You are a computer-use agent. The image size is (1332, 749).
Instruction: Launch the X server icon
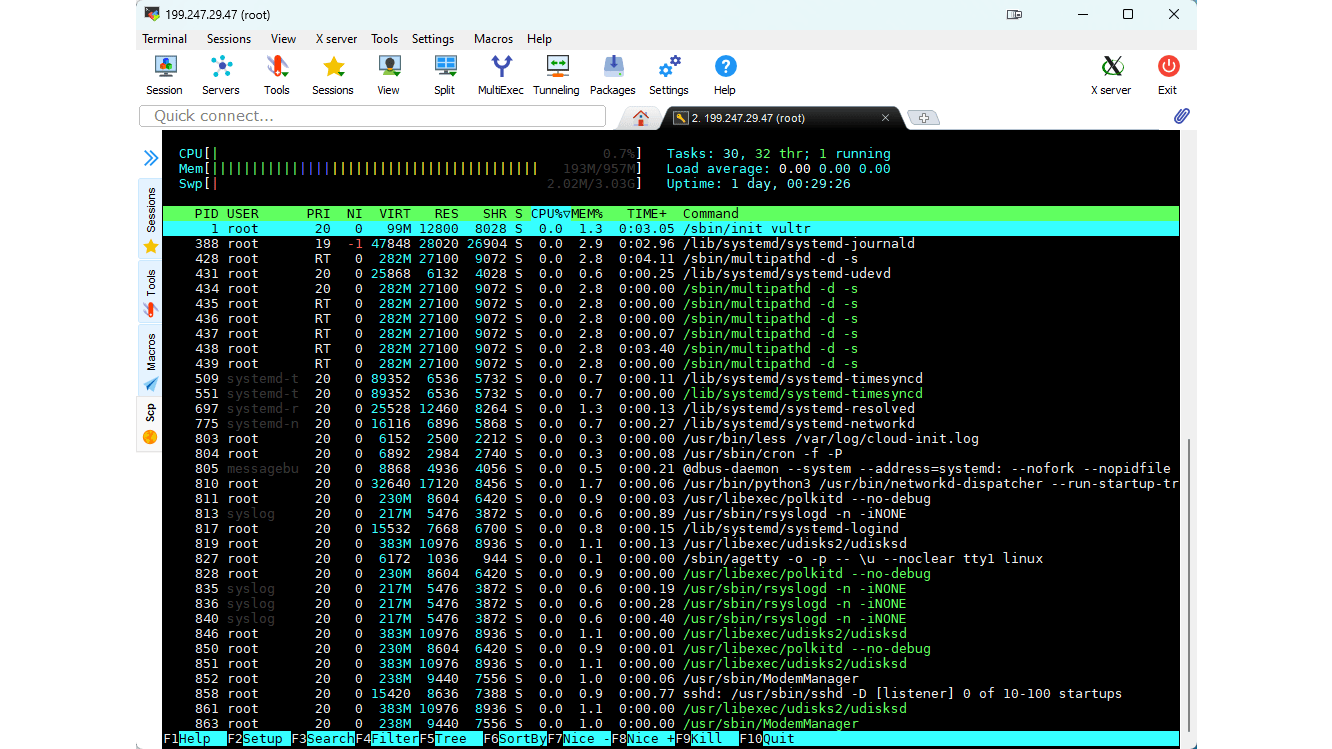point(1110,75)
